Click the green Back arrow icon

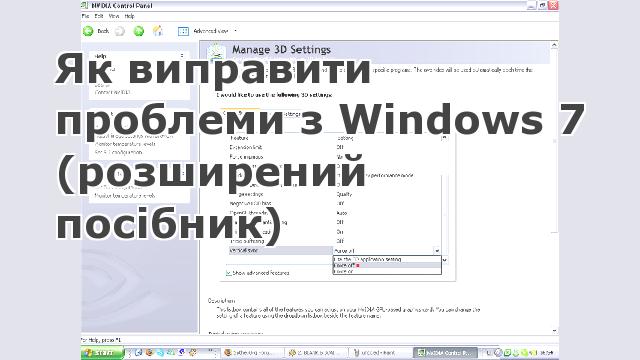click(x=88, y=31)
